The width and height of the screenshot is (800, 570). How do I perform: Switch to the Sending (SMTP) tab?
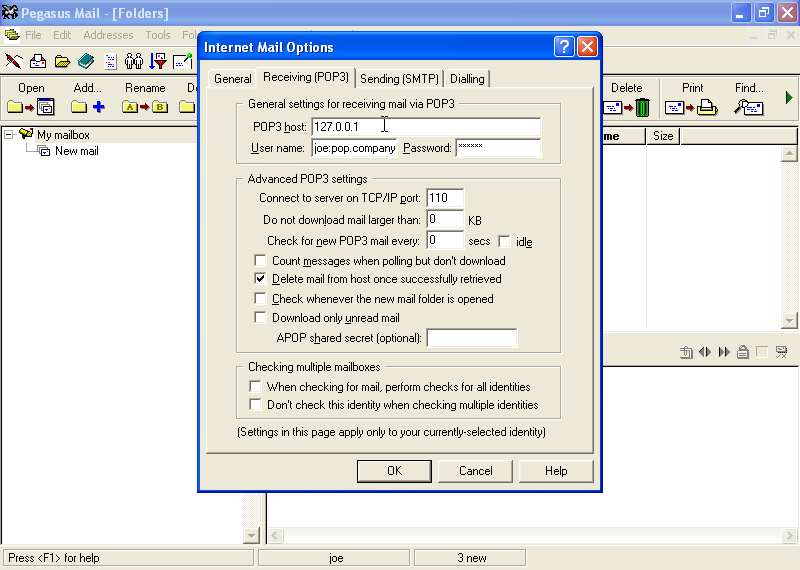coord(399,79)
